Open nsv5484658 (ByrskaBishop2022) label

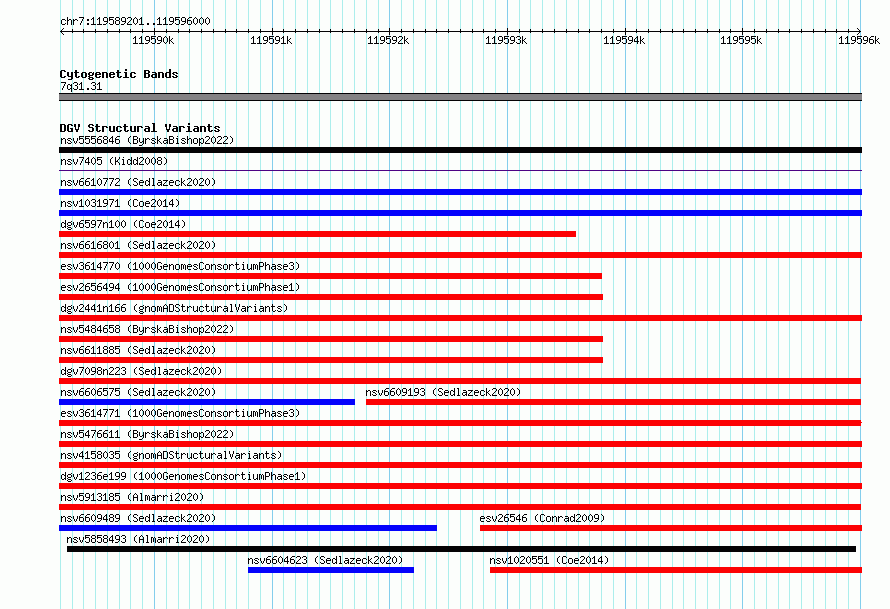point(147,329)
